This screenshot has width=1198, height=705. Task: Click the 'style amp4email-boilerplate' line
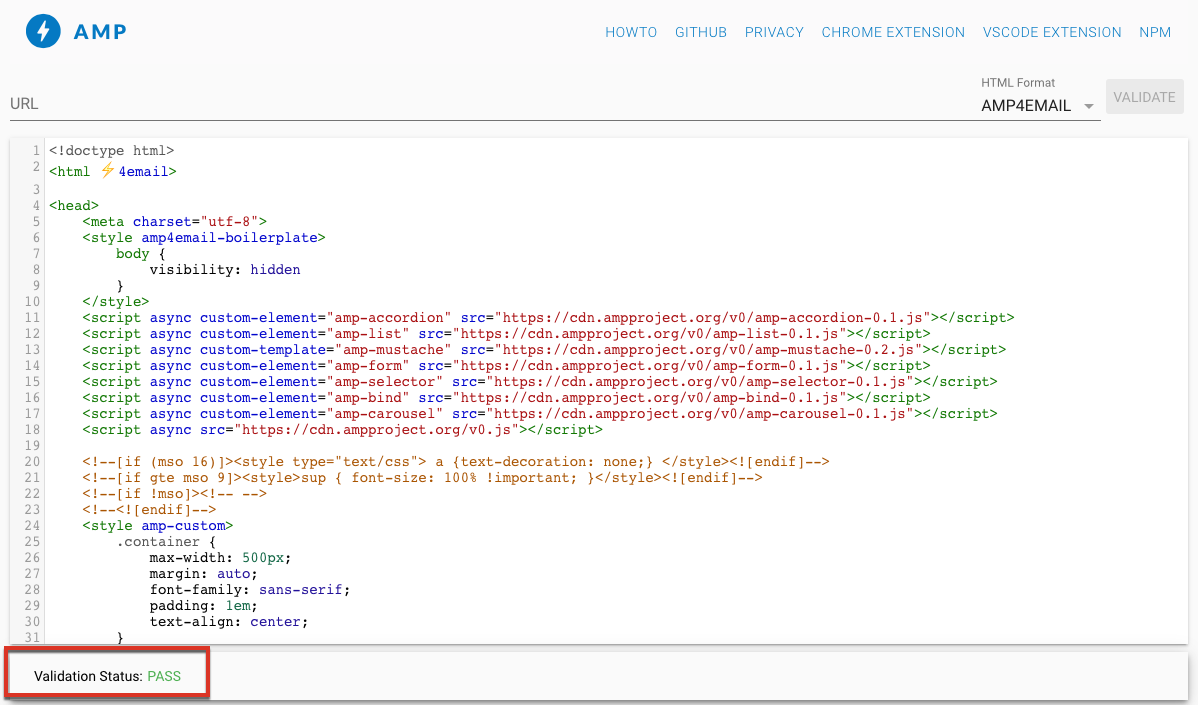click(204, 238)
